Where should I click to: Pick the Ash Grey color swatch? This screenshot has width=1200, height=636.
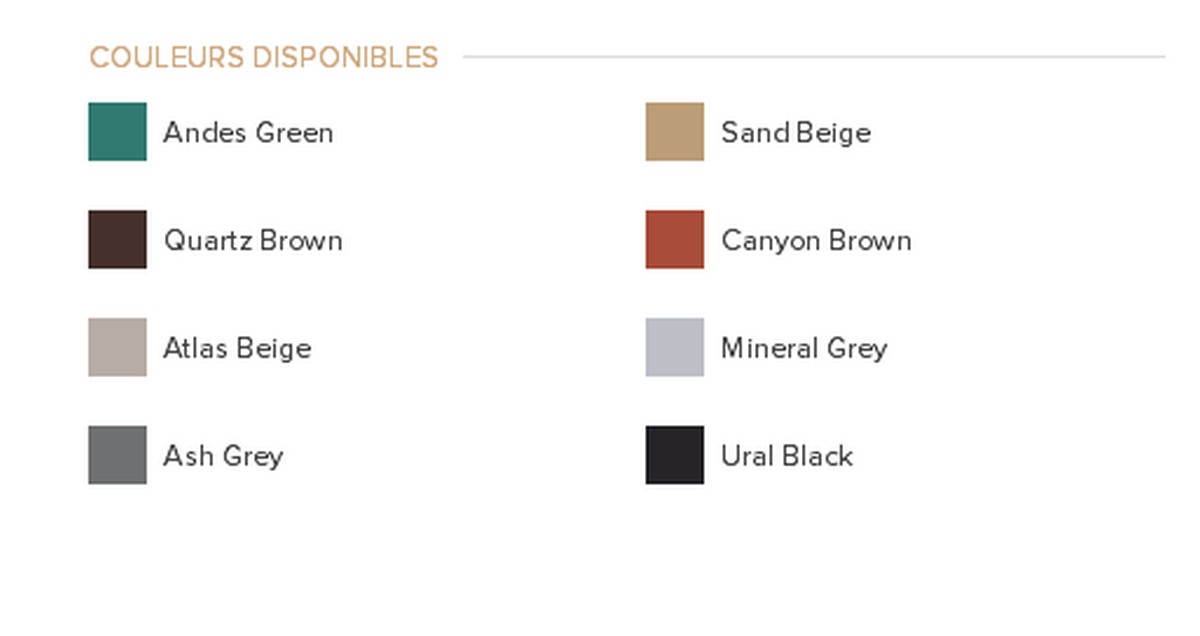pyautogui.click(x=117, y=455)
